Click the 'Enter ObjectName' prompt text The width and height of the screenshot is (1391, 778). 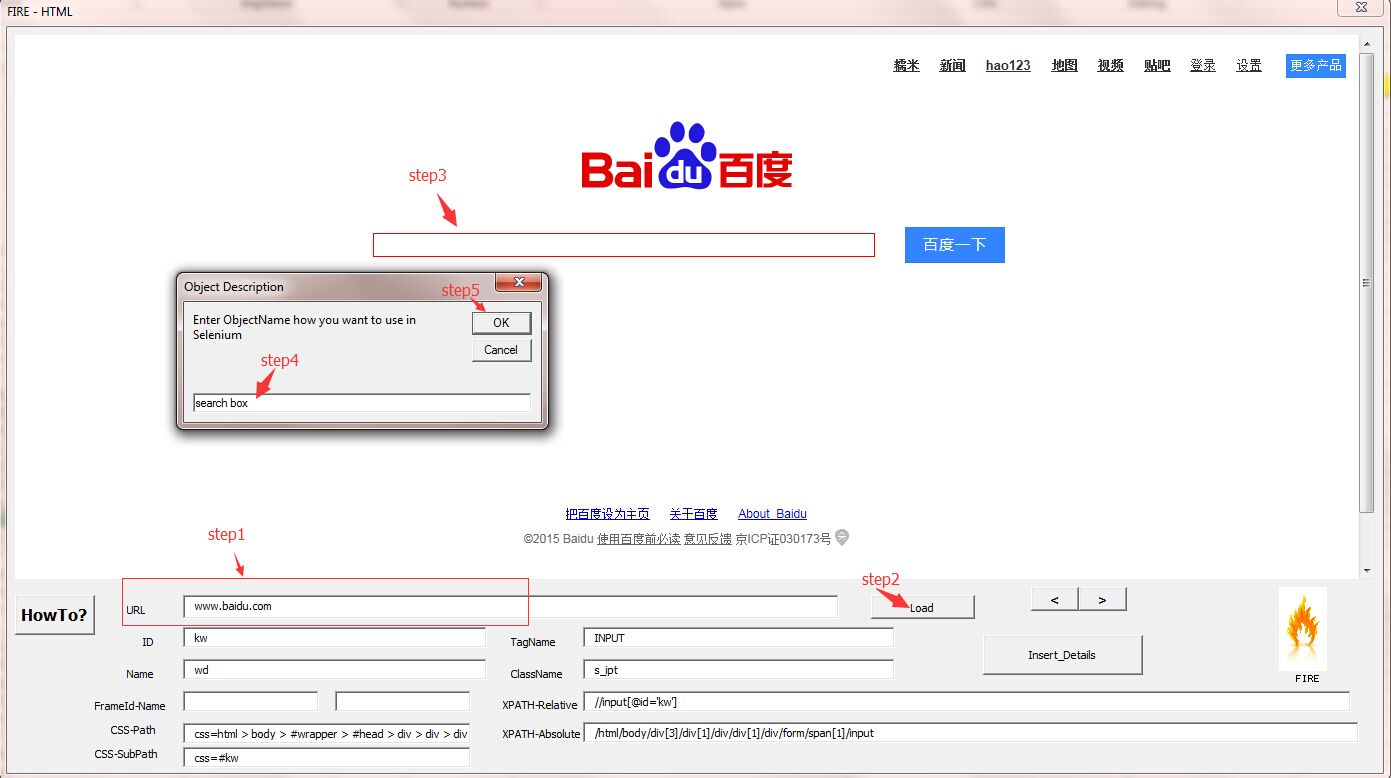coord(305,327)
